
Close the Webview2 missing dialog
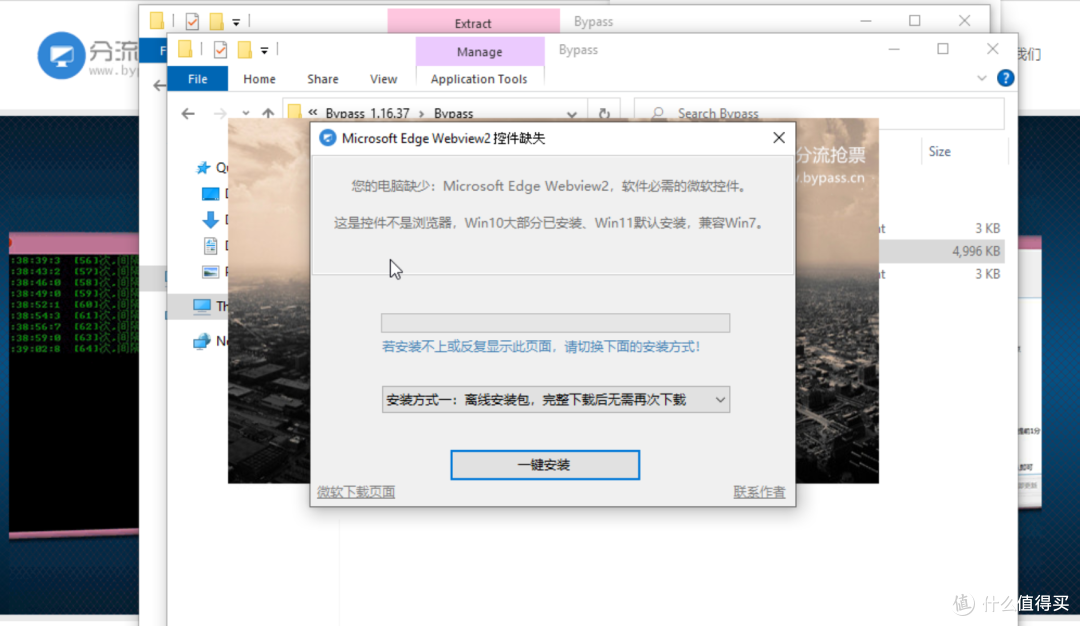tap(778, 138)
